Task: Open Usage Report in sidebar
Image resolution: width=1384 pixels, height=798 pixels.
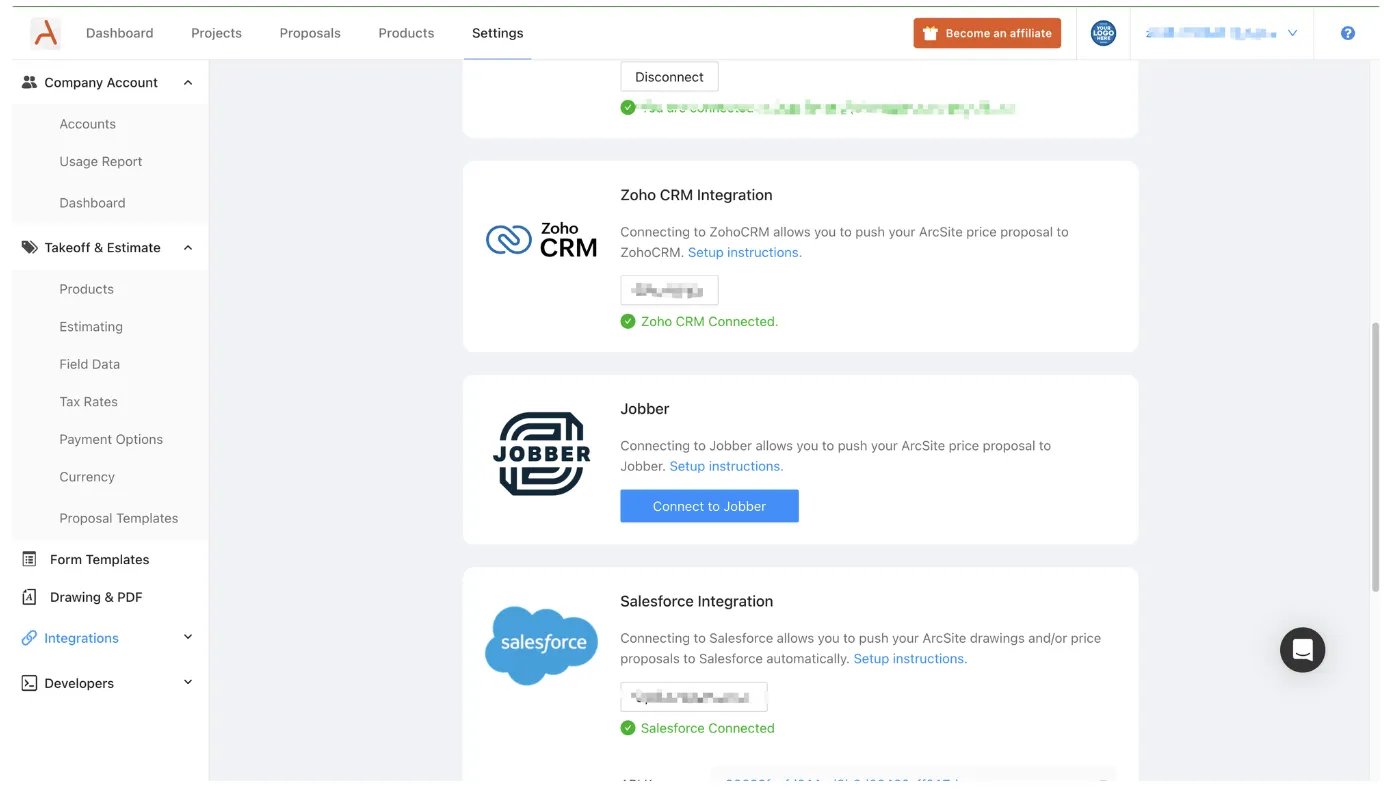Action: coord(101,161)
